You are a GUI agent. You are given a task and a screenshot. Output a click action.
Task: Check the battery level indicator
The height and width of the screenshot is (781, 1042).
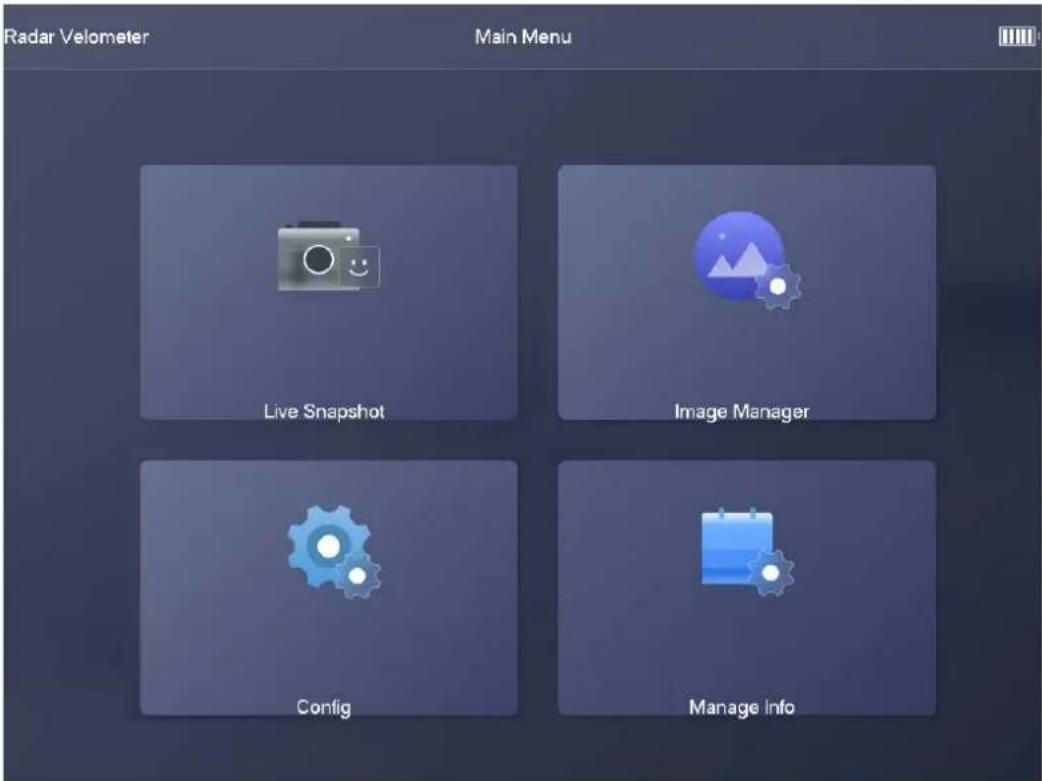click(1017, 37)
